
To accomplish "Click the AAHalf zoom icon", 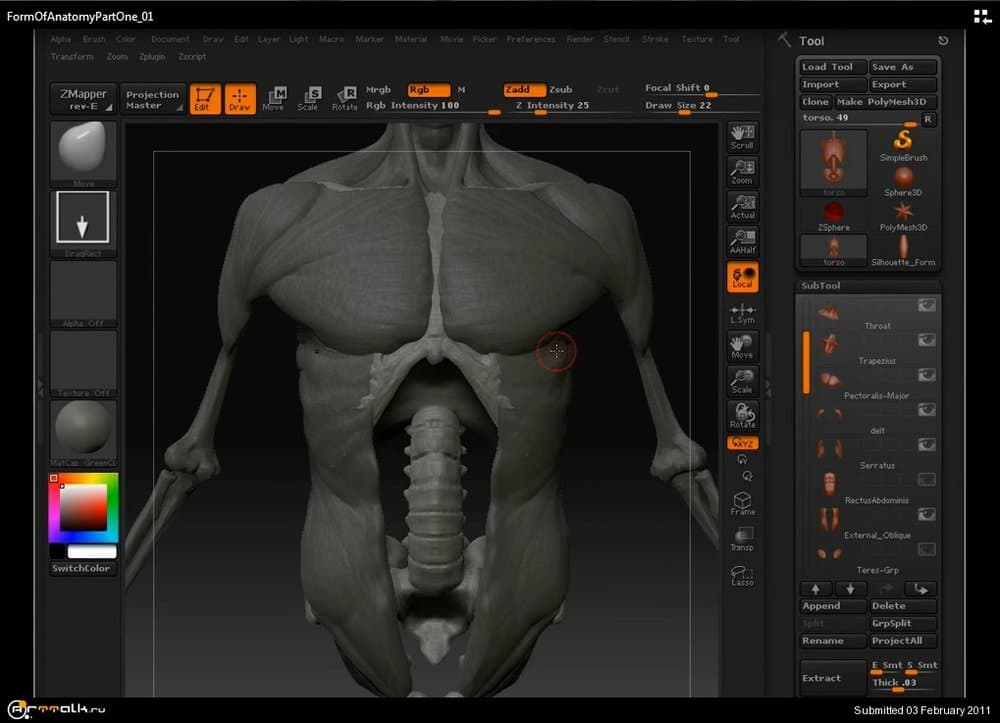I will [742, 241].
